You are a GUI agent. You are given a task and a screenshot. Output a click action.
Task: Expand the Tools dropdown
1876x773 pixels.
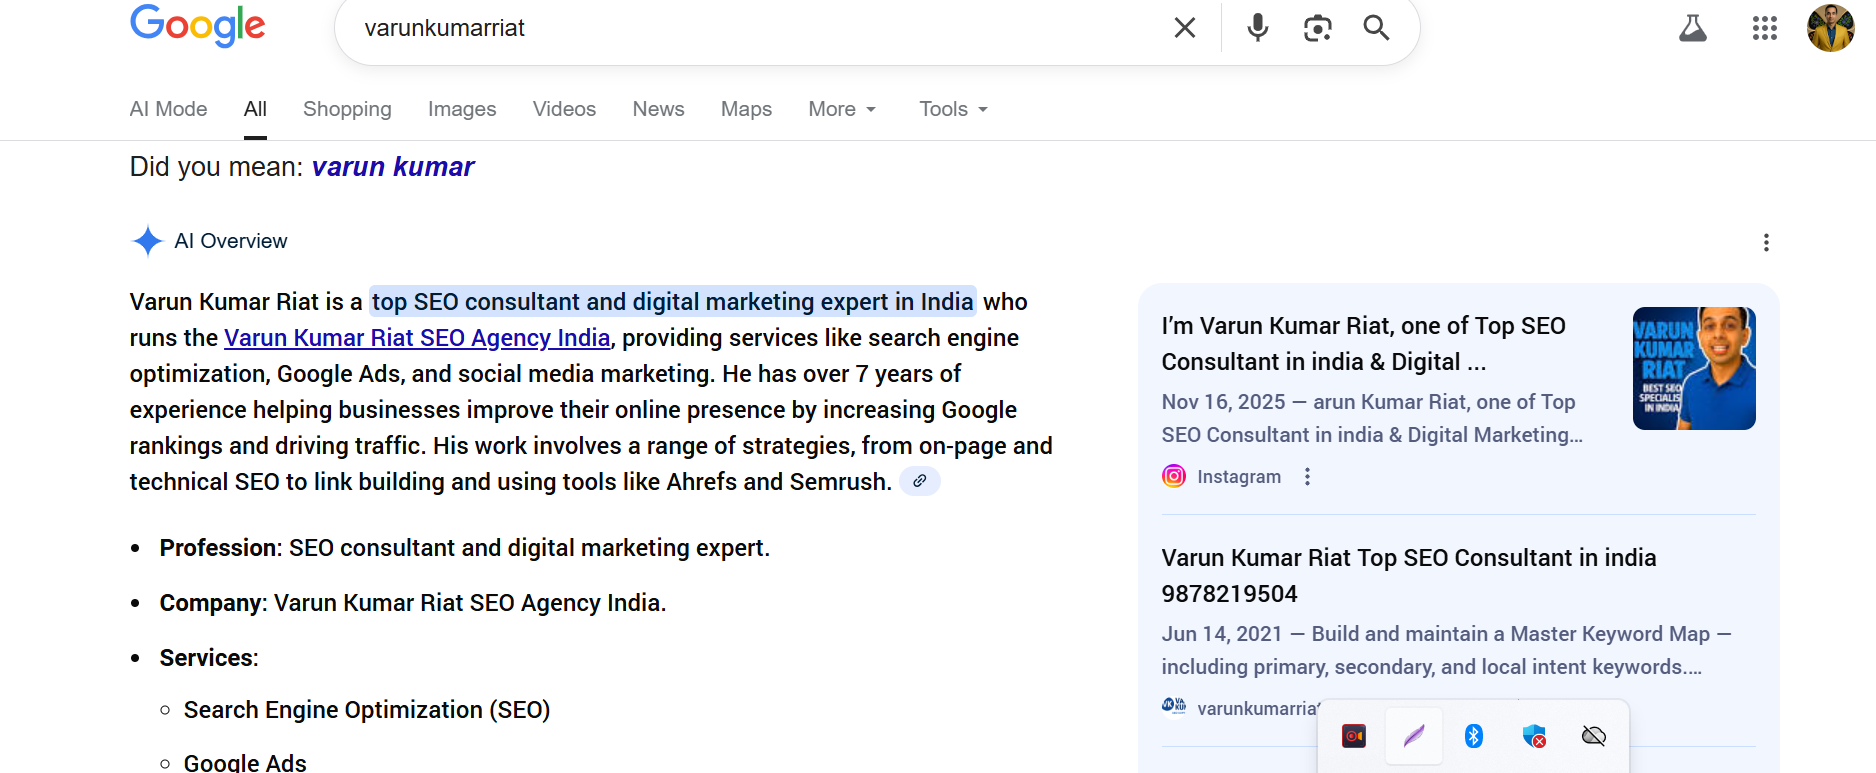coord(953,109)
